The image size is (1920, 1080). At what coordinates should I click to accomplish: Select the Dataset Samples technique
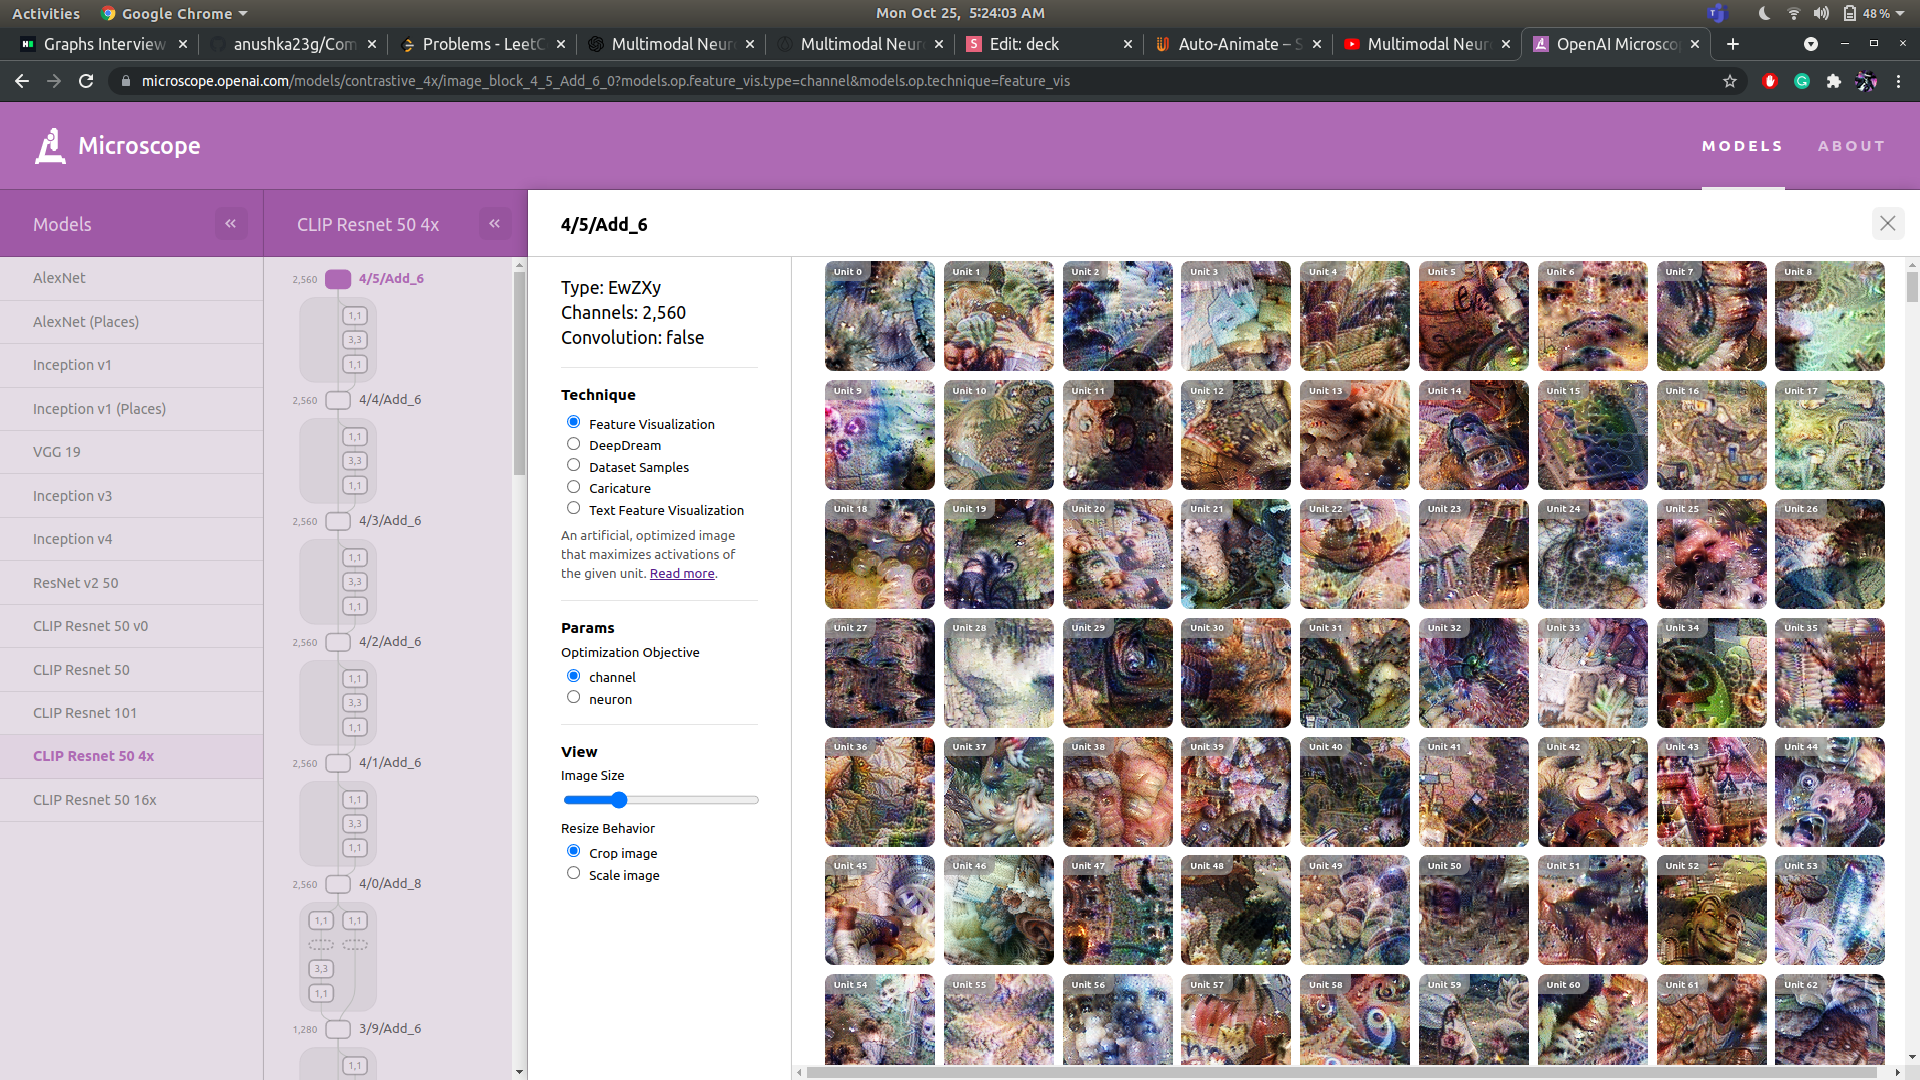tap(574, 466)
